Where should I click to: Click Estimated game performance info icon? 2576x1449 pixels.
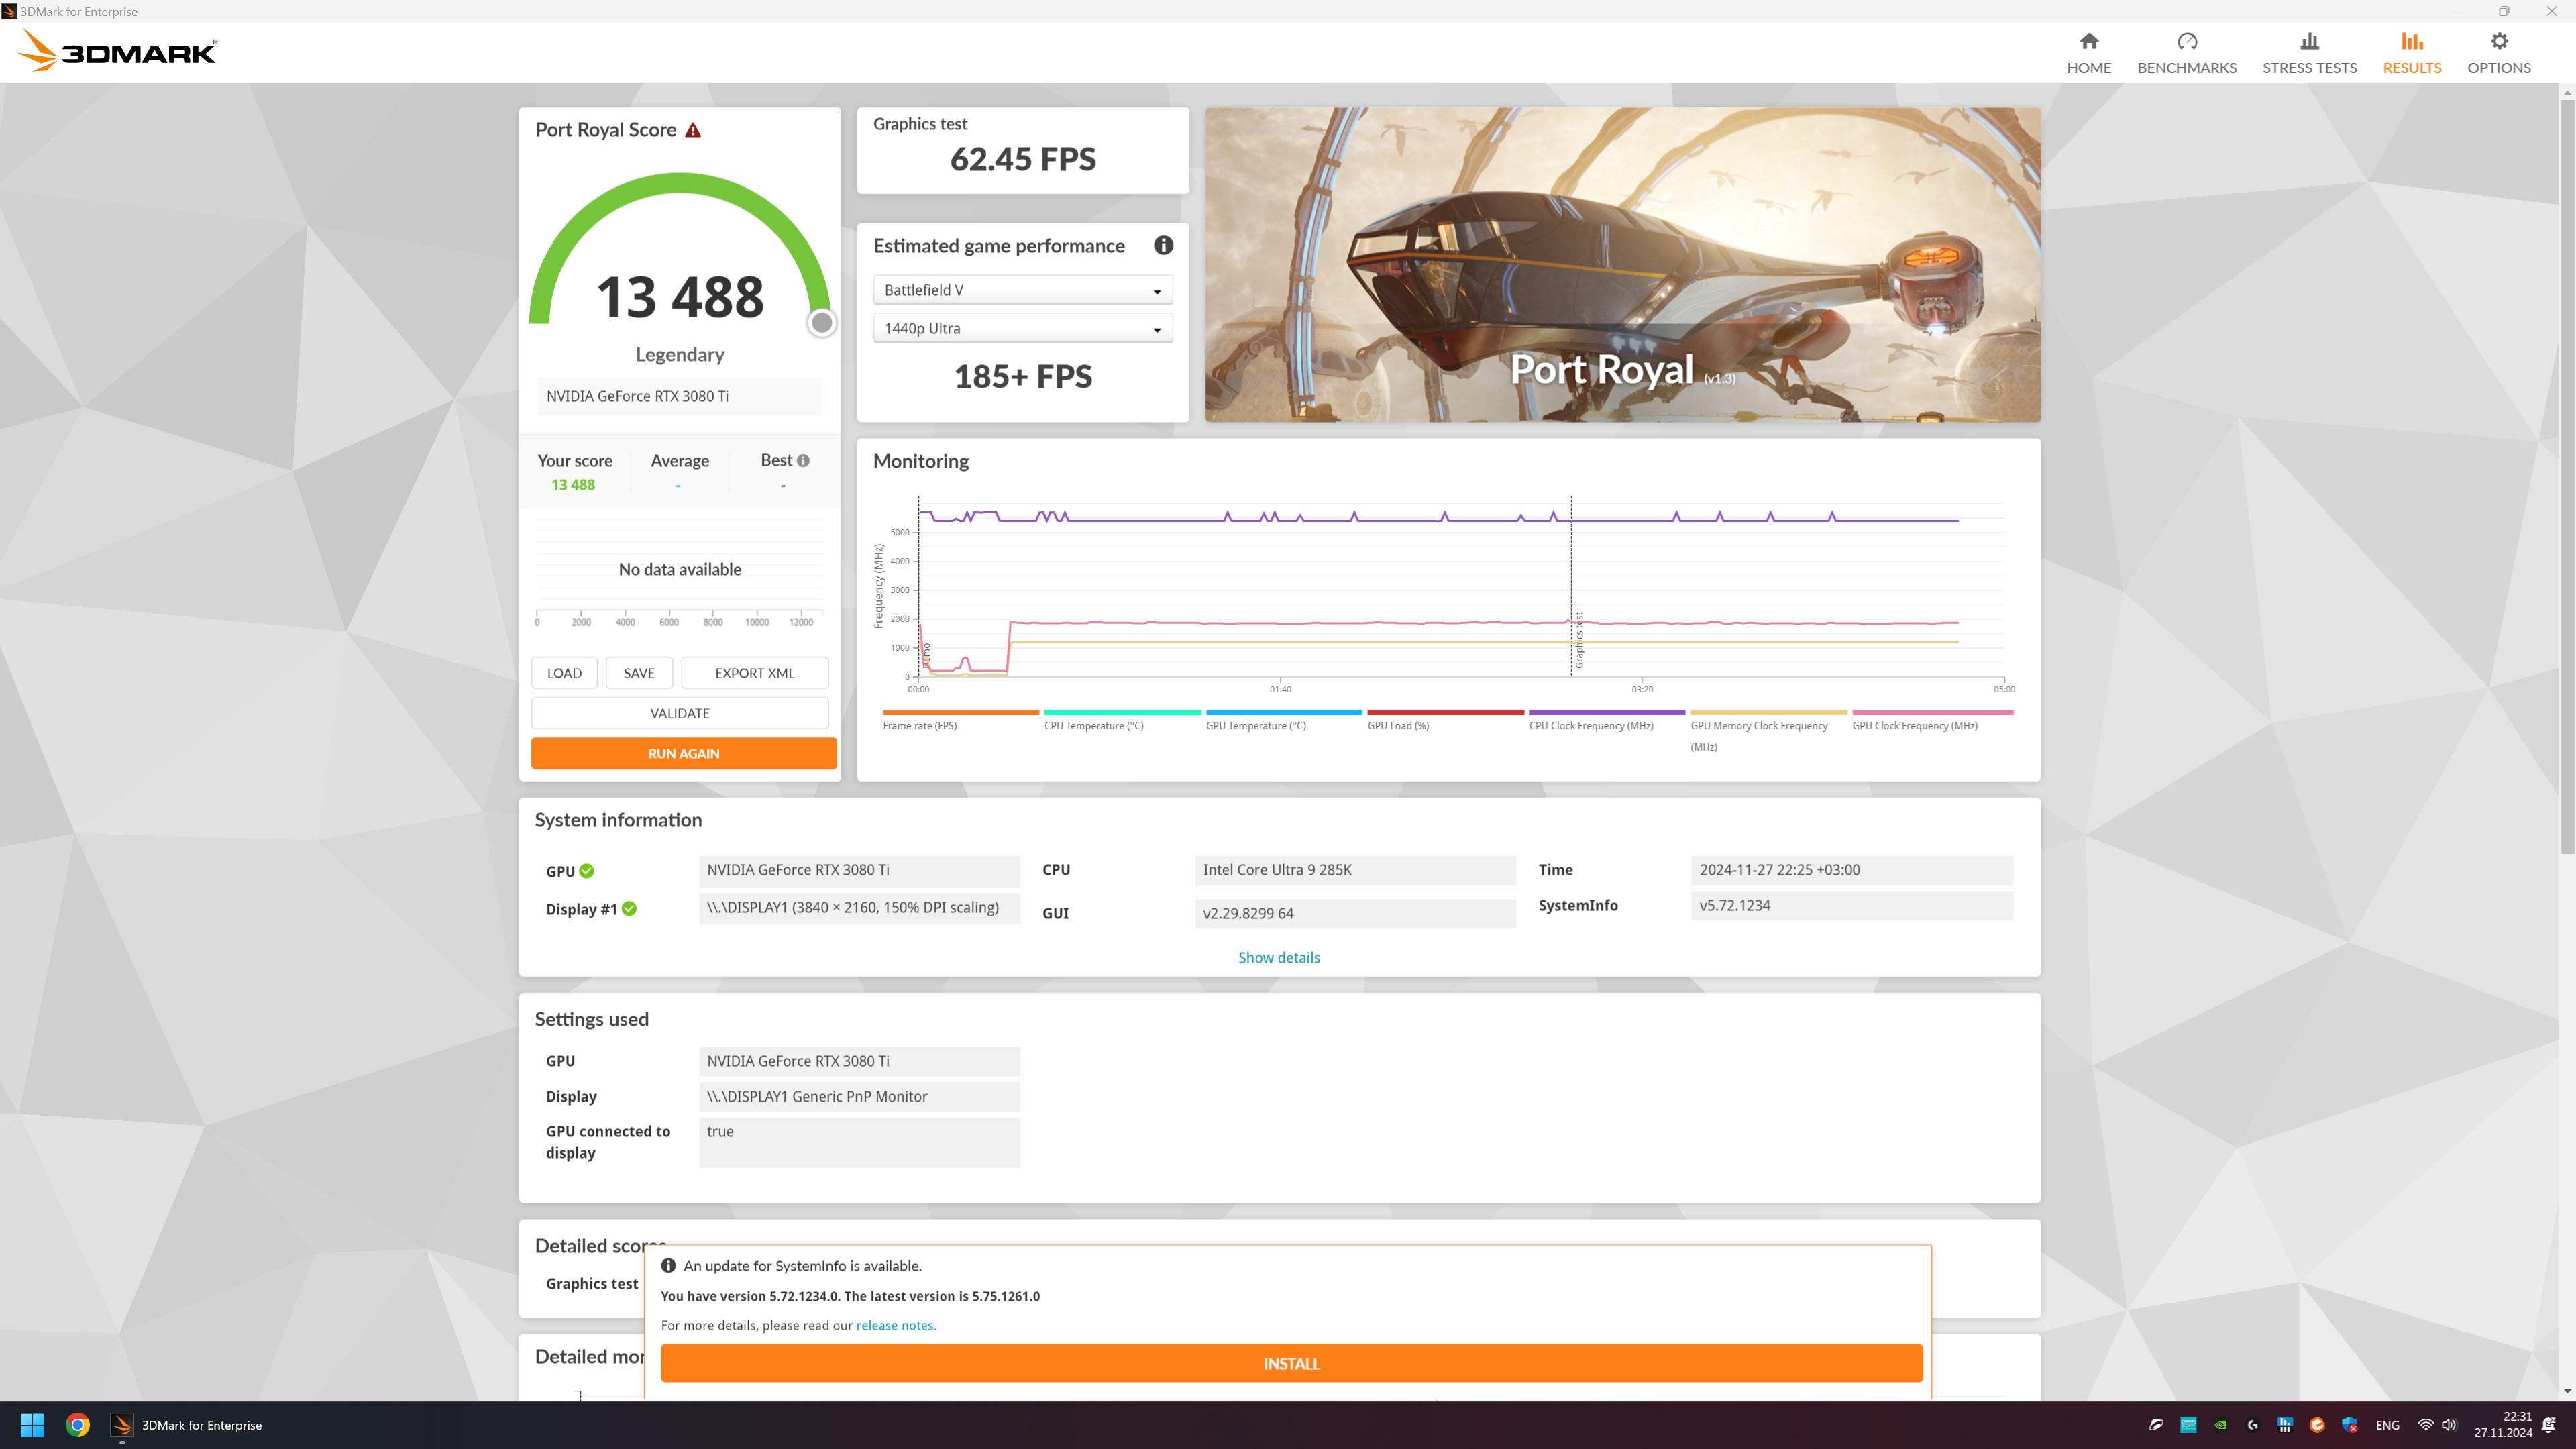click(x=1163, y=245)
